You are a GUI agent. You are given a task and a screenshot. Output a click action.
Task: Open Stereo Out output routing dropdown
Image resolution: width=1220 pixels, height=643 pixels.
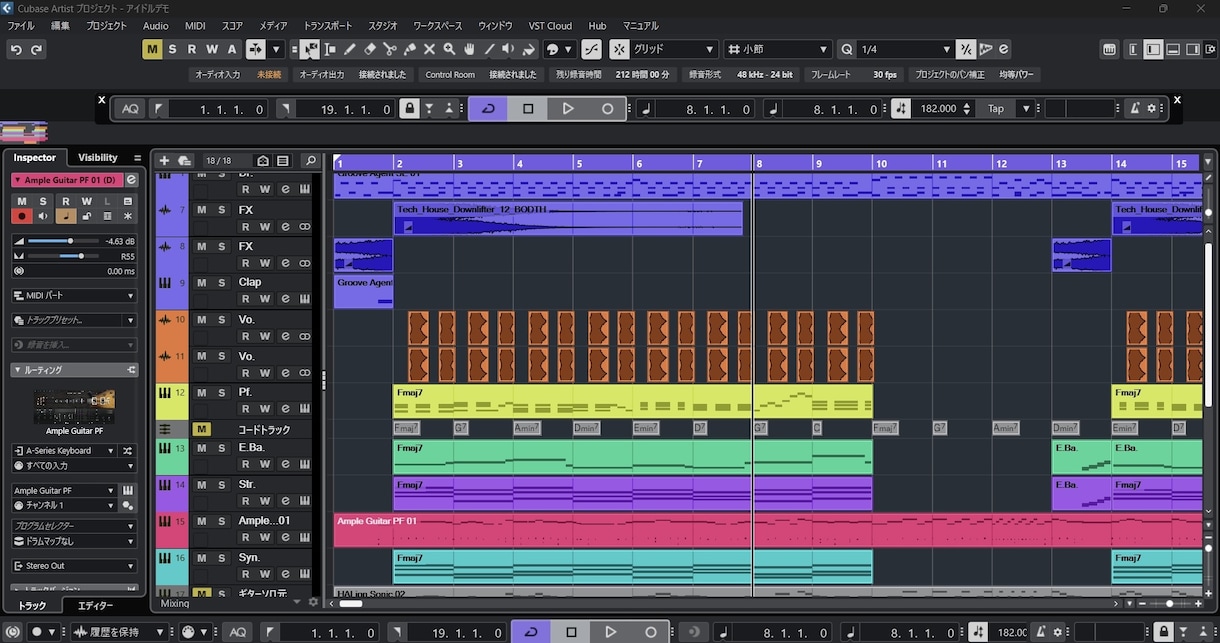point(74,566)
